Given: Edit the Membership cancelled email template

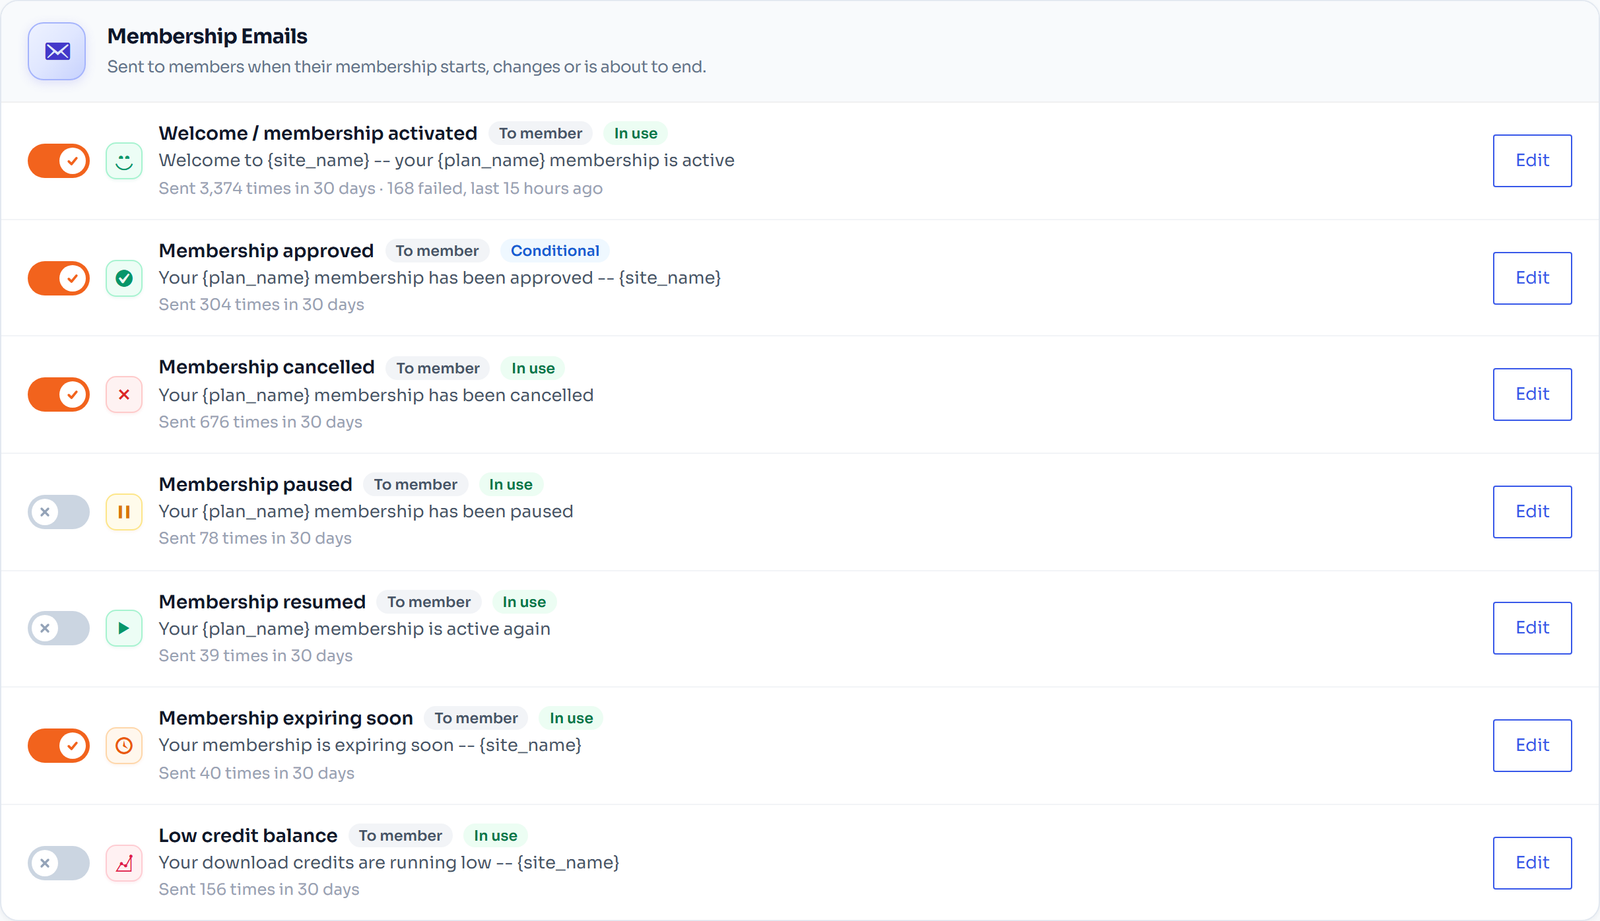Looking at the screenshot, I should [1532, 394].
